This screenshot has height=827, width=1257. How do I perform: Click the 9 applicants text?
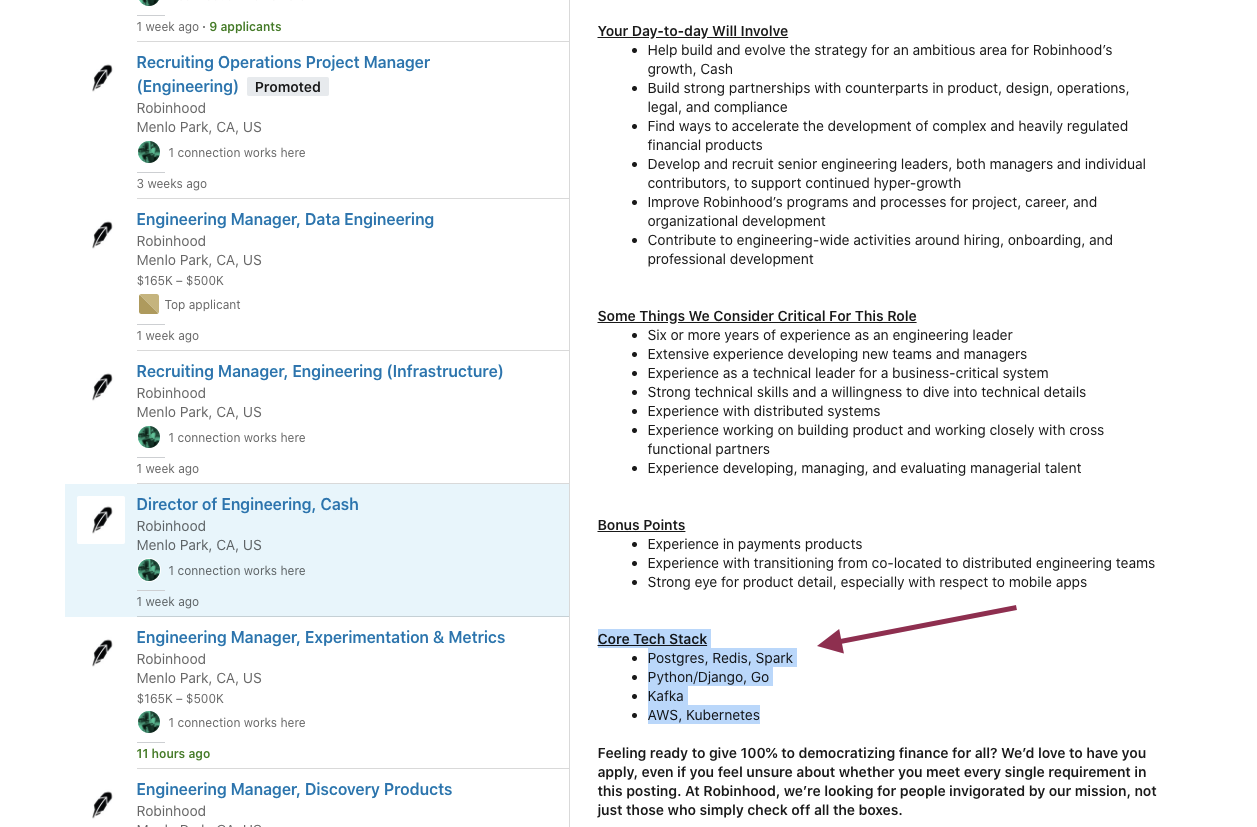click(x=245, y=26)
